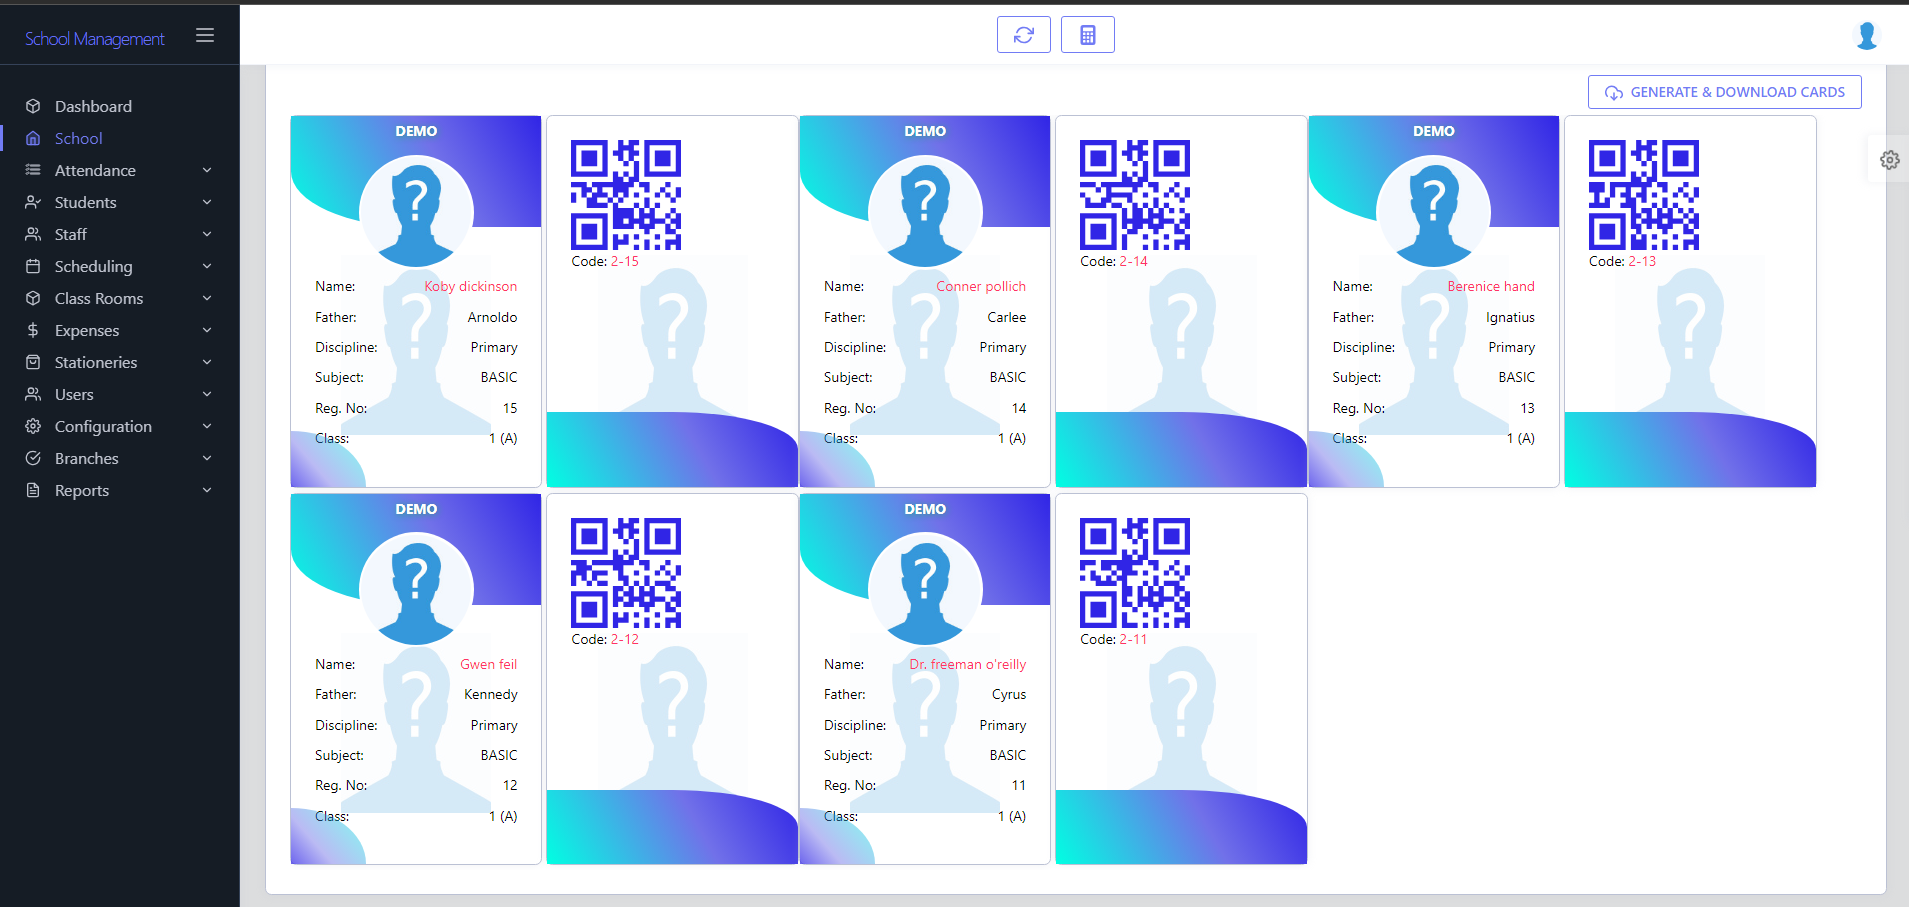Click Gwen feil's avatar photo

[x=416, y=589]
